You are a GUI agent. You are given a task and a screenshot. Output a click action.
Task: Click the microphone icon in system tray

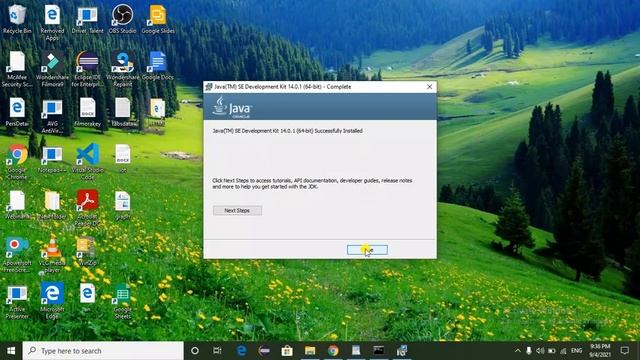[529, 351]
